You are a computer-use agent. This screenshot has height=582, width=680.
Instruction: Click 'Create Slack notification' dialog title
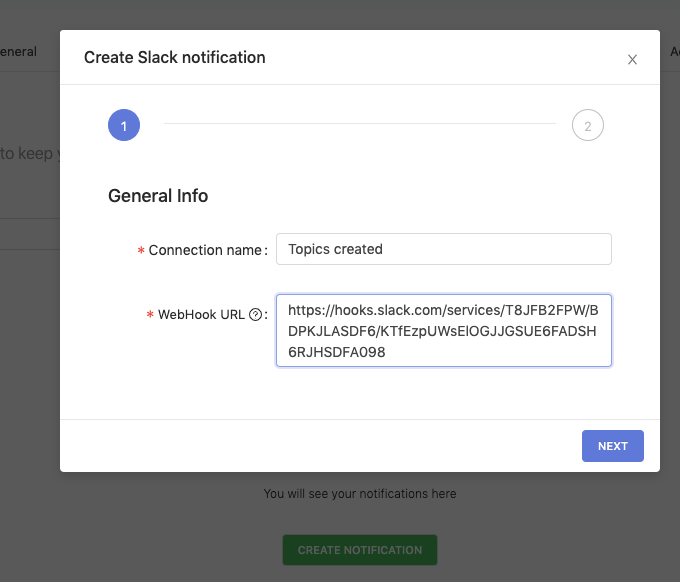[174, 57]
